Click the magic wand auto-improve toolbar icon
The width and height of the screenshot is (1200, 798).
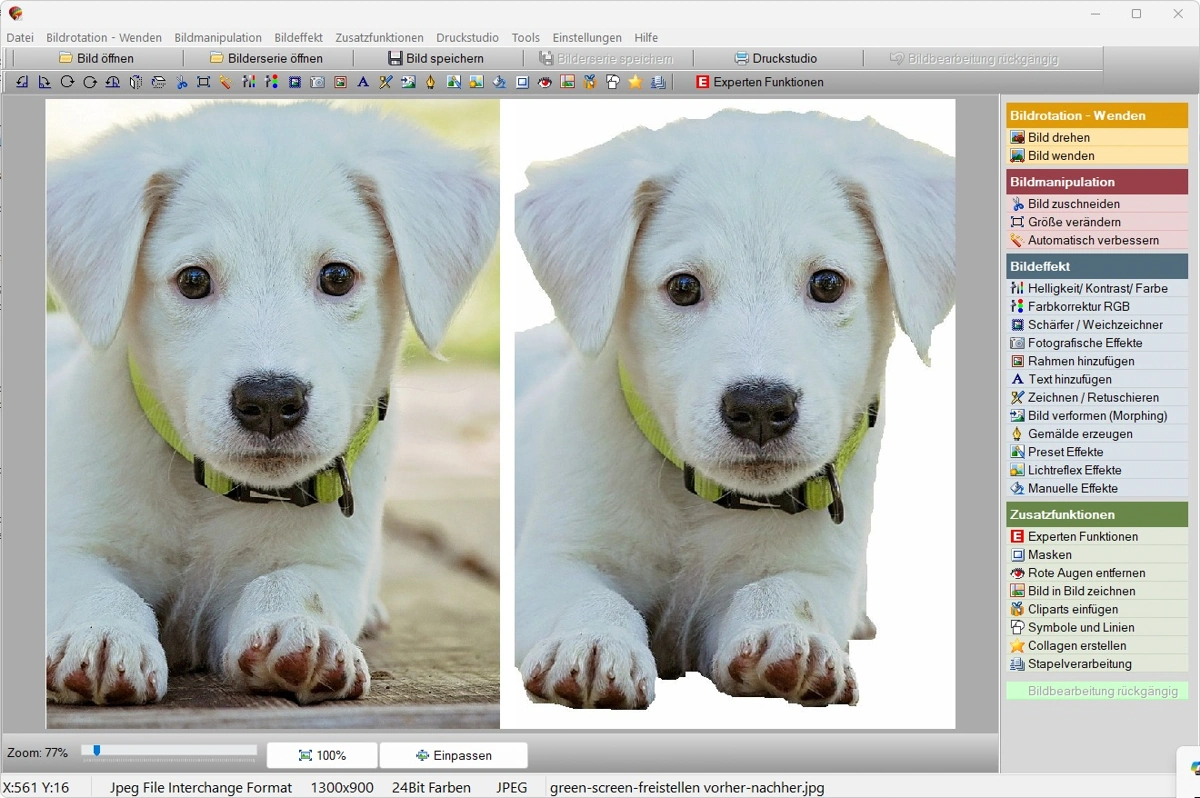point(226,82)
